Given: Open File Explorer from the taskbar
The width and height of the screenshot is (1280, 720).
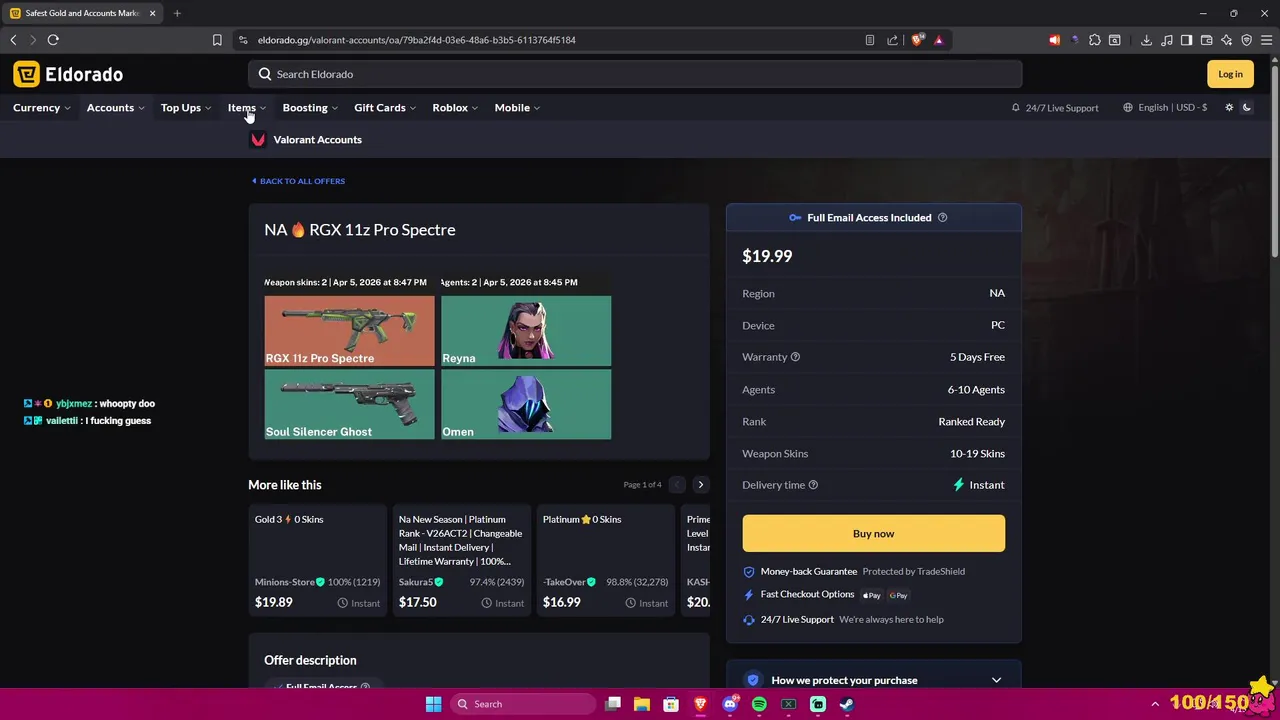Looking at the screenshot, I should click(x=642, y=704).
